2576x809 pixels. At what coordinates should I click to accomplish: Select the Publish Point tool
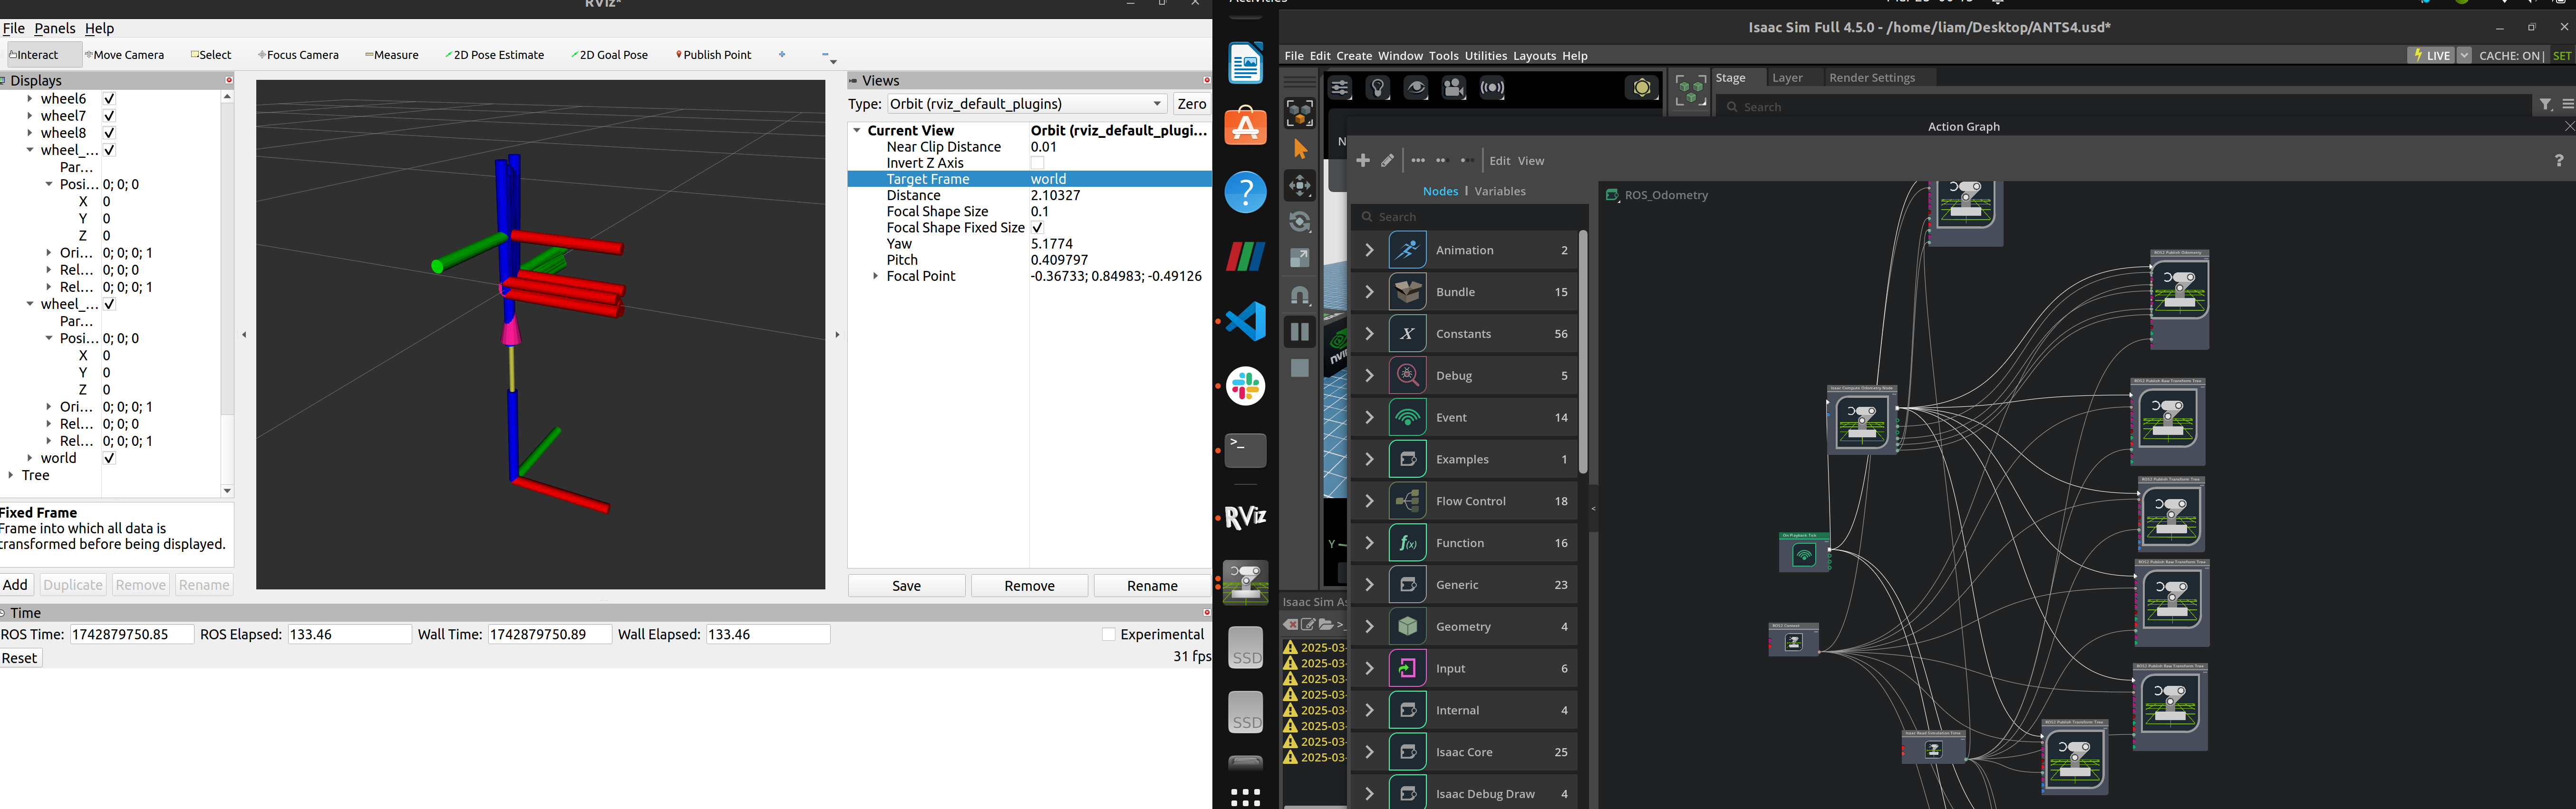click(714, 55)
